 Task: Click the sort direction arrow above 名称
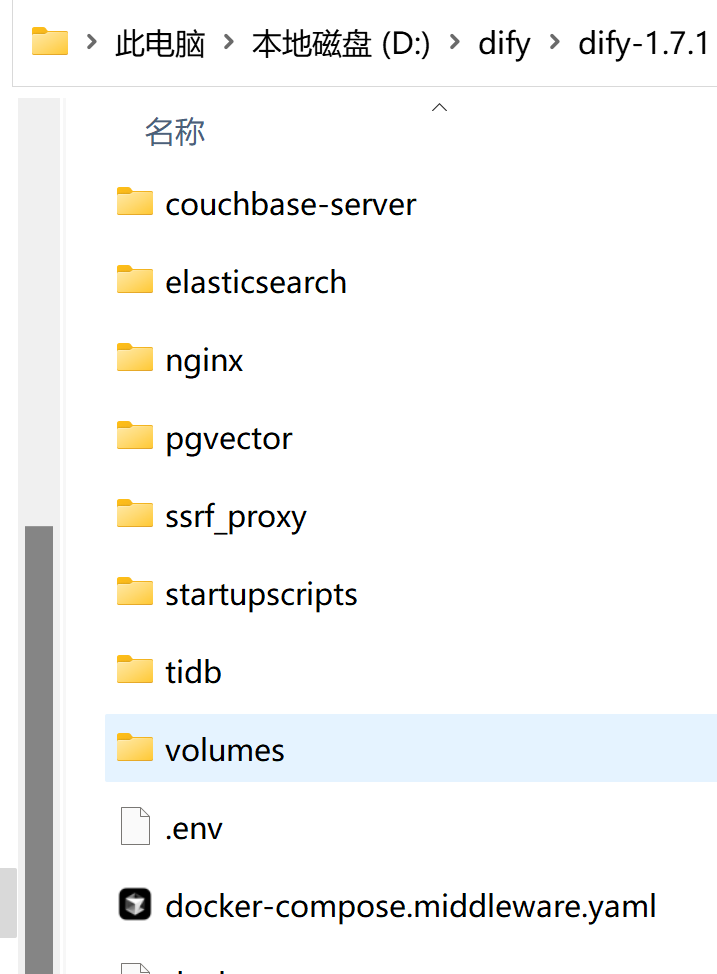point(439,107)
